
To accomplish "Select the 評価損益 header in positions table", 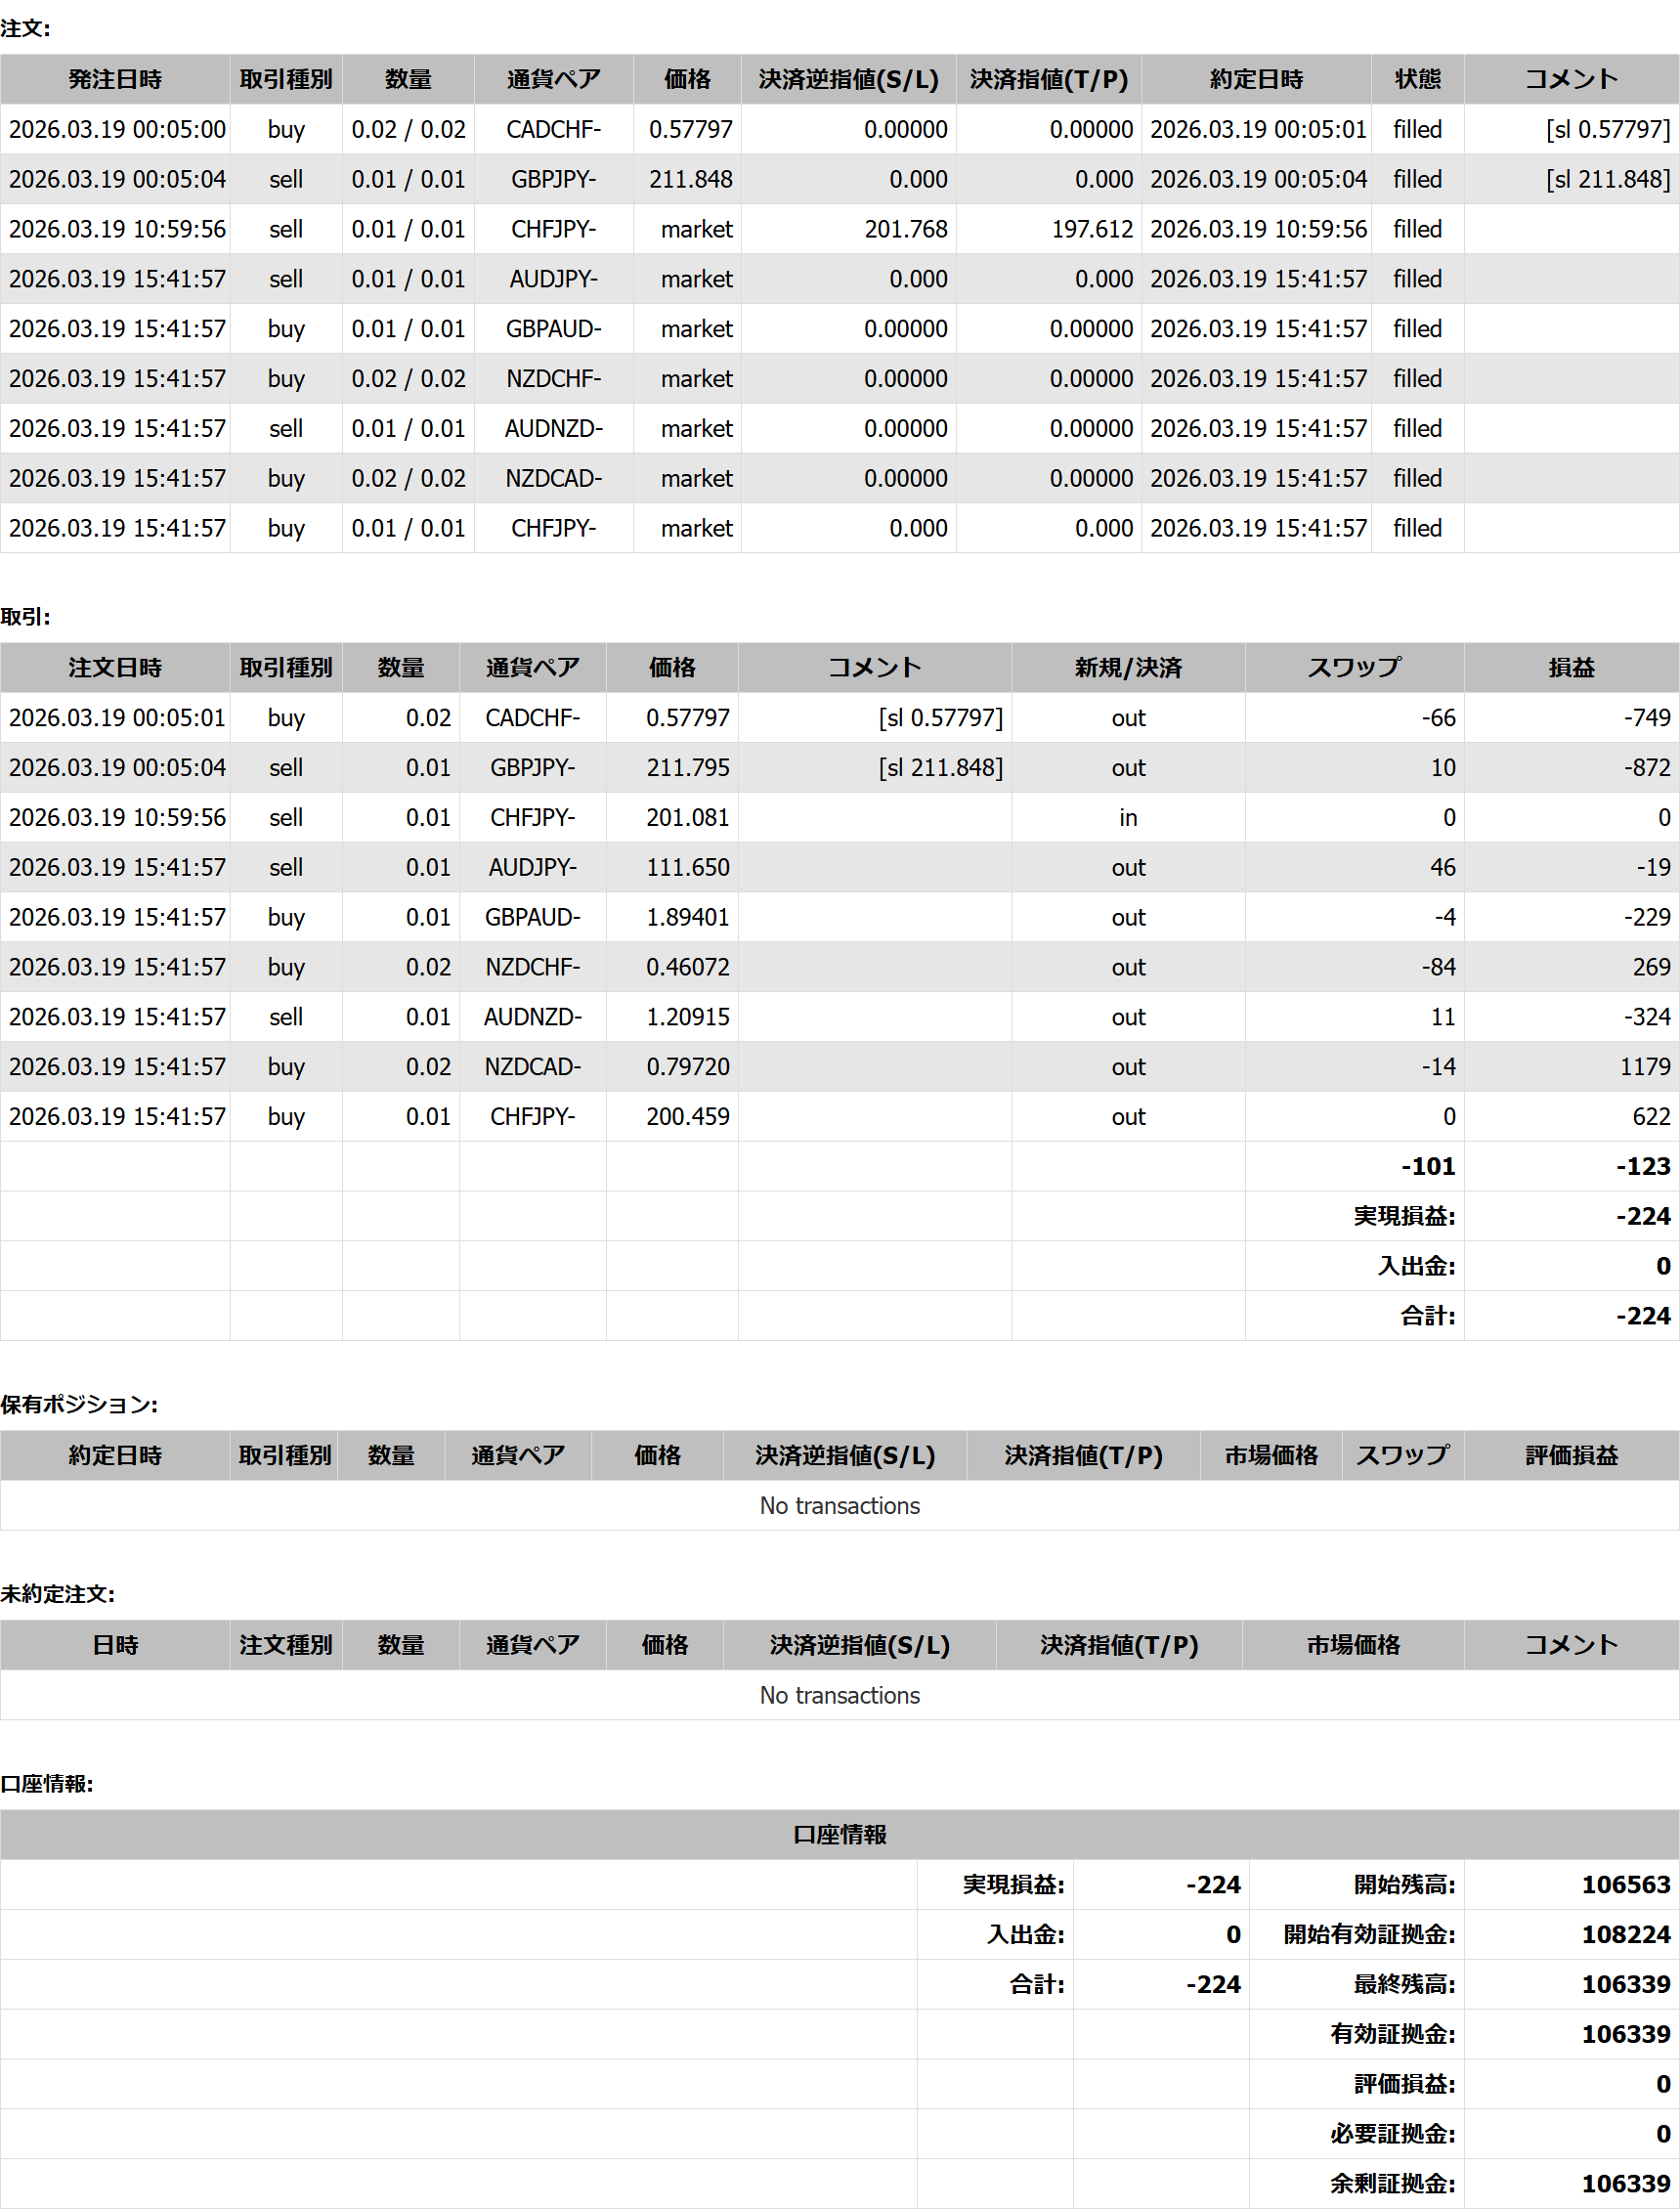I will (x=1570, y=1455).
